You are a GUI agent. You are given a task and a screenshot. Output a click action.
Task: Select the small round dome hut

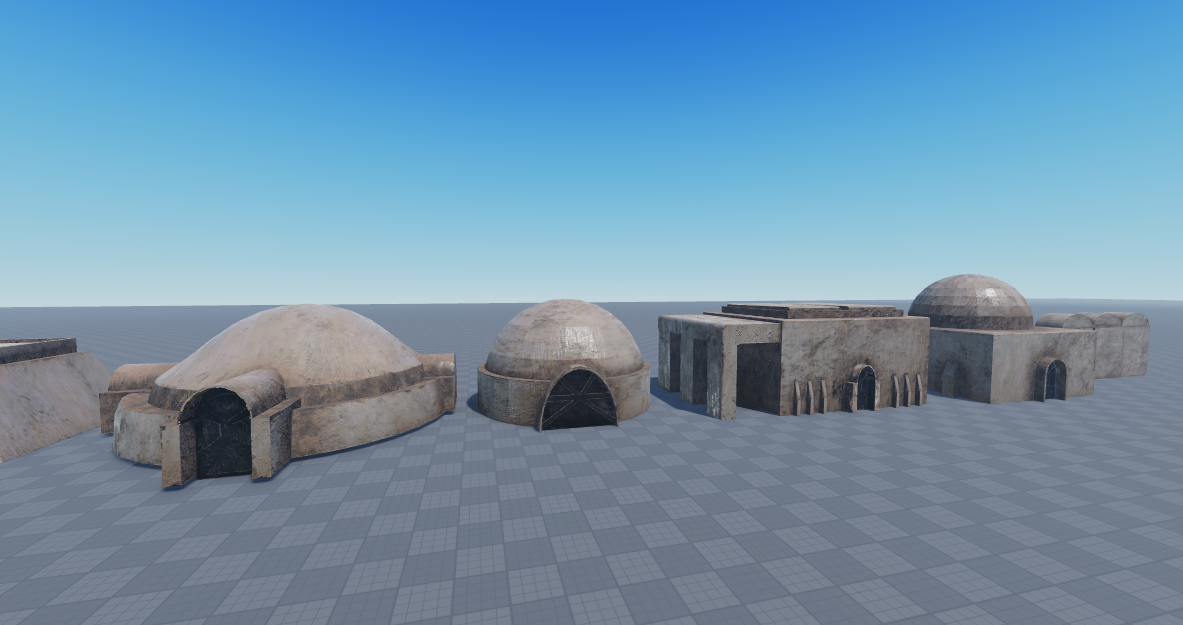[563, 365]
